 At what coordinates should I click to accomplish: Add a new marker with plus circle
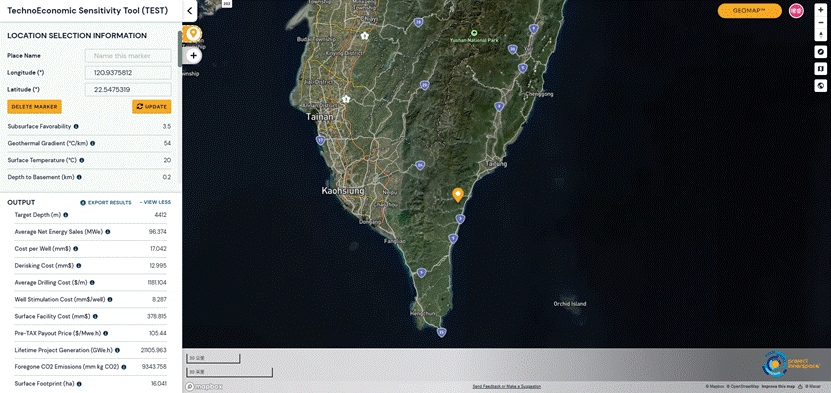point(193,55)
